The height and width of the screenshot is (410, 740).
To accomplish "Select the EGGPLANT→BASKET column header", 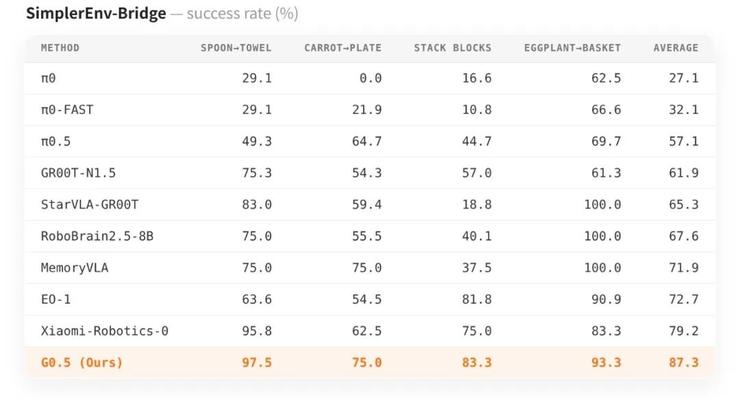I will (x=572, y=48).
